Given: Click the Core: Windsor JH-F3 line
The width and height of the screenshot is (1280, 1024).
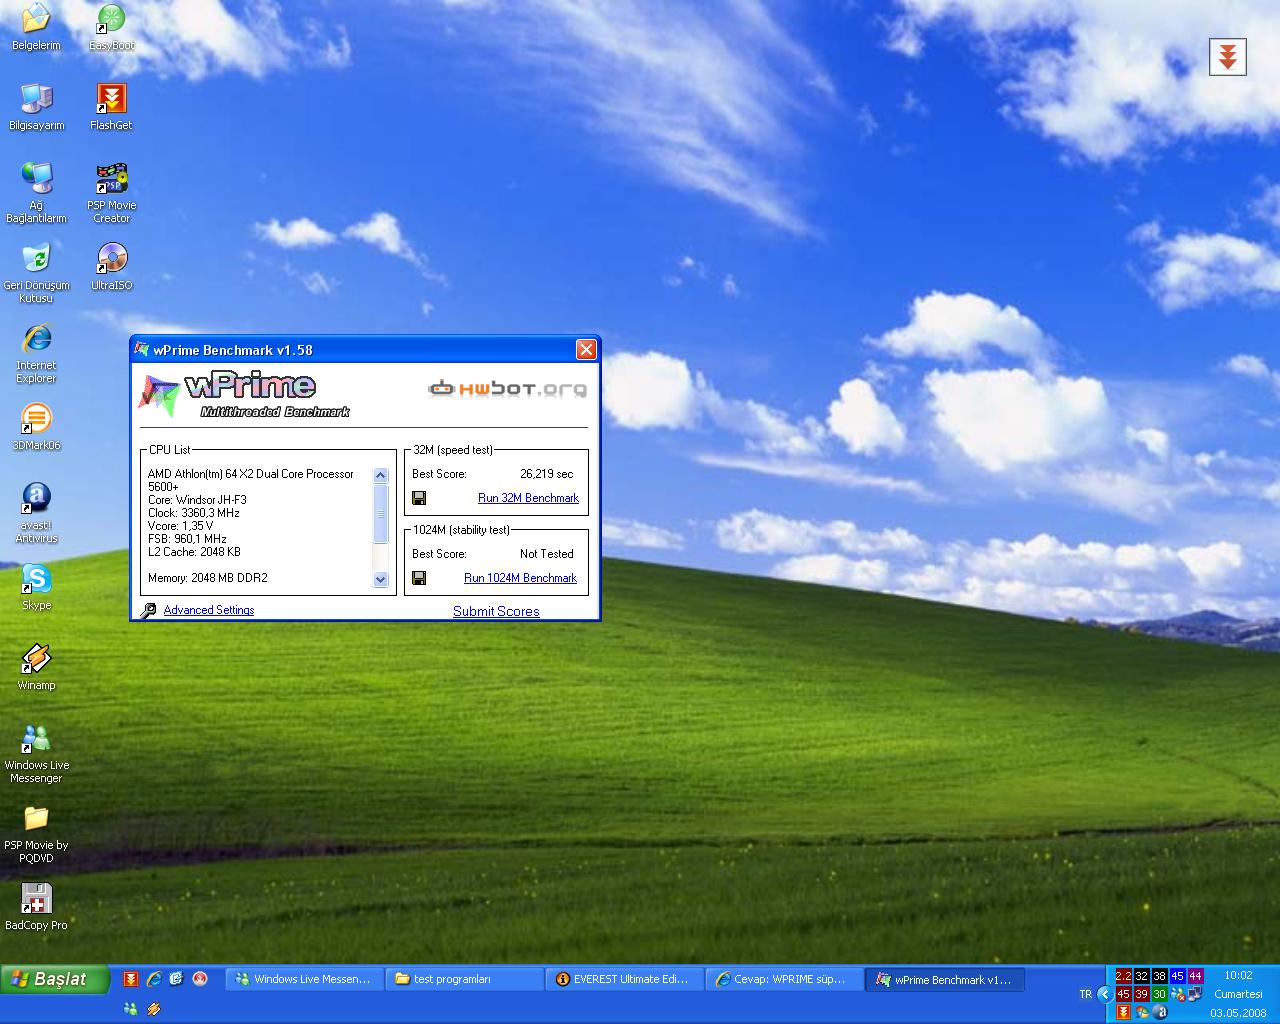Looking at the screenshot, I should click(x=197, y=500).
